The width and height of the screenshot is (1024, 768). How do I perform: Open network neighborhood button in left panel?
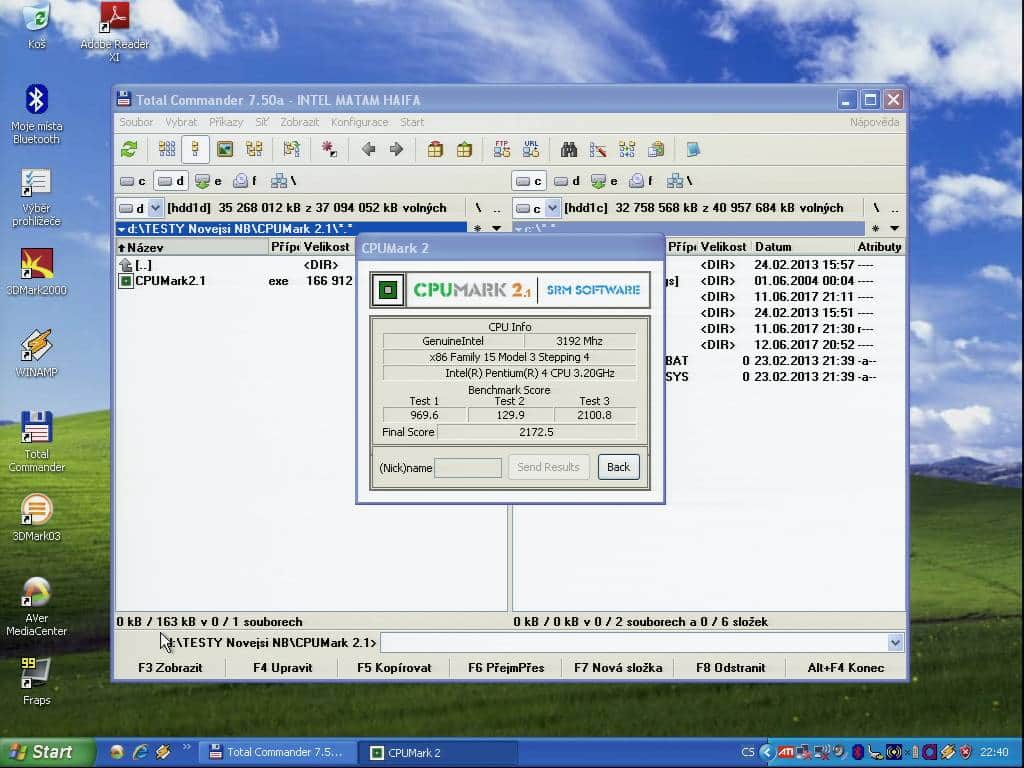[284, 181]
